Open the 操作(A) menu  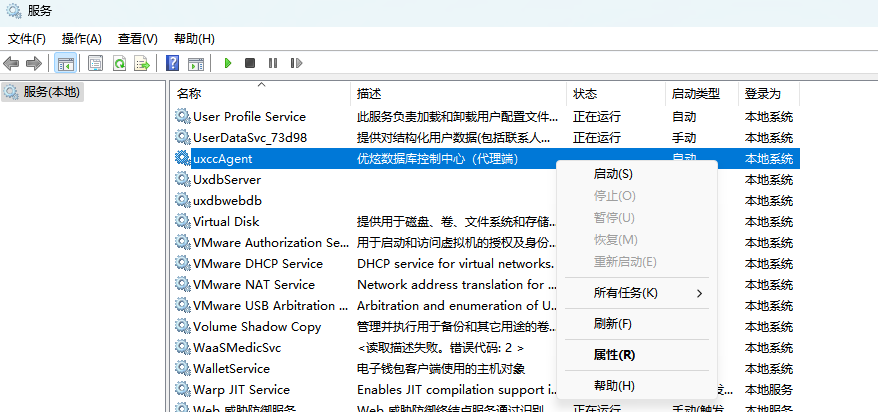pos(82,38)
